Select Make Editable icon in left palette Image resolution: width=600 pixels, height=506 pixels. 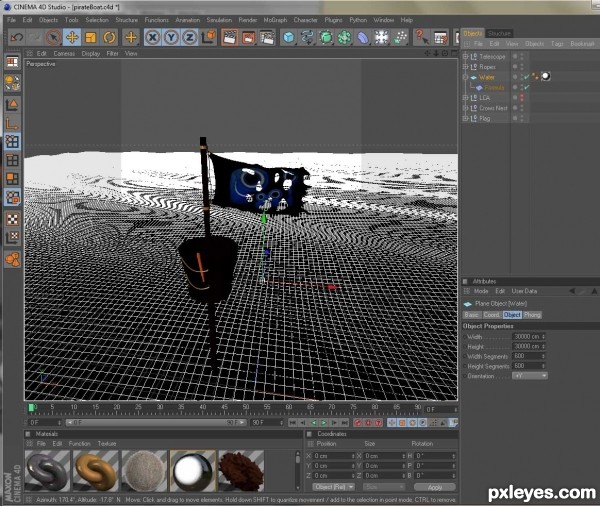coord(13,83)
